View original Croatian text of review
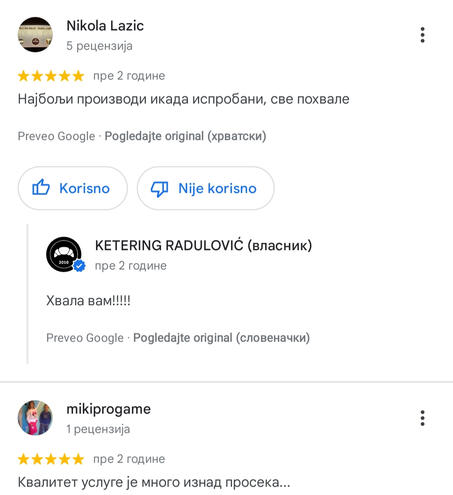 point(185,136)
